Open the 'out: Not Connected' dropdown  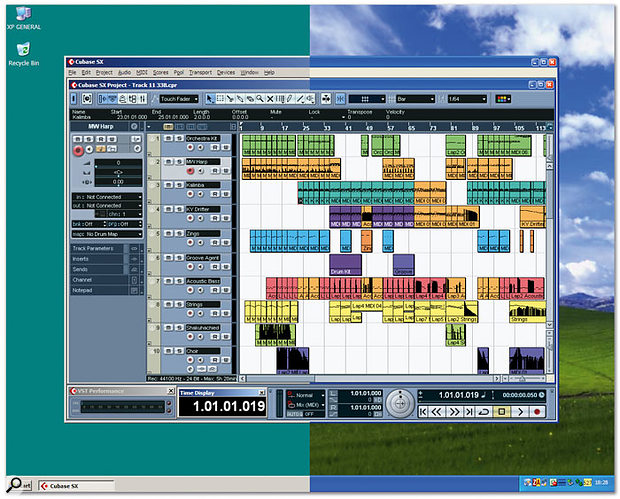(x=107, y=206)
